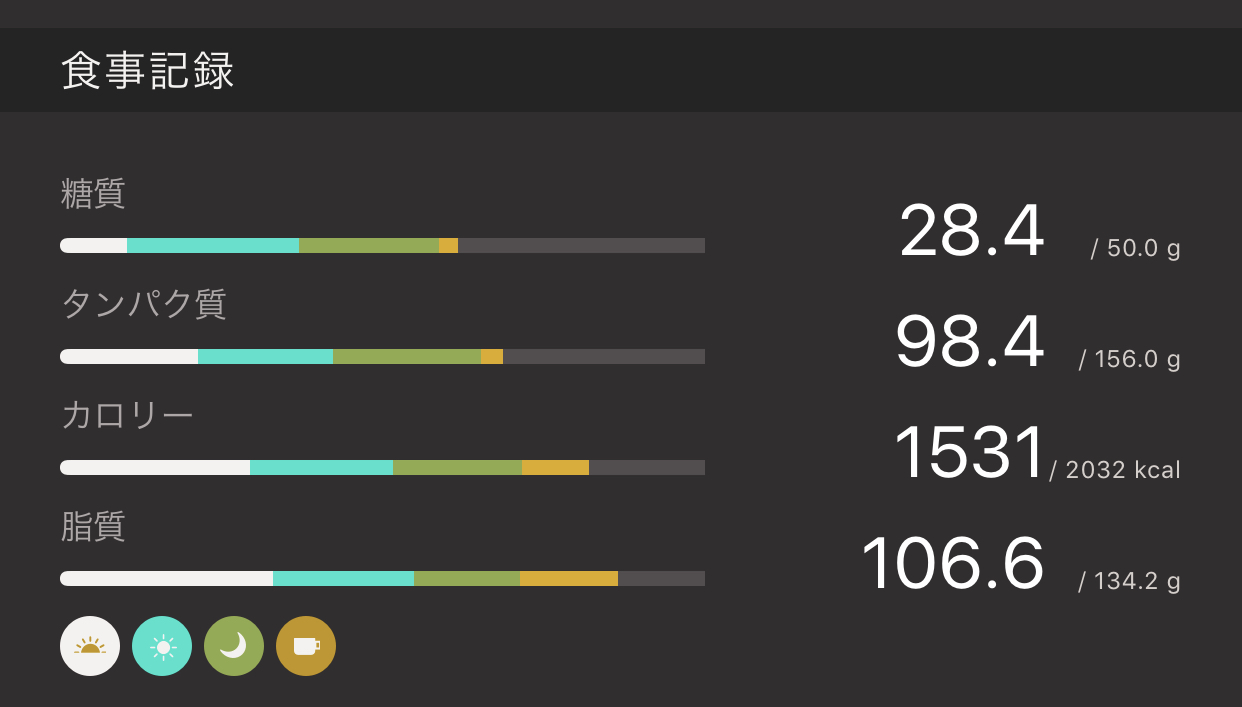Viewport: 1242px width, 707px height.
Task: Tap the dinner moon icon
Action: pos(234,646)
